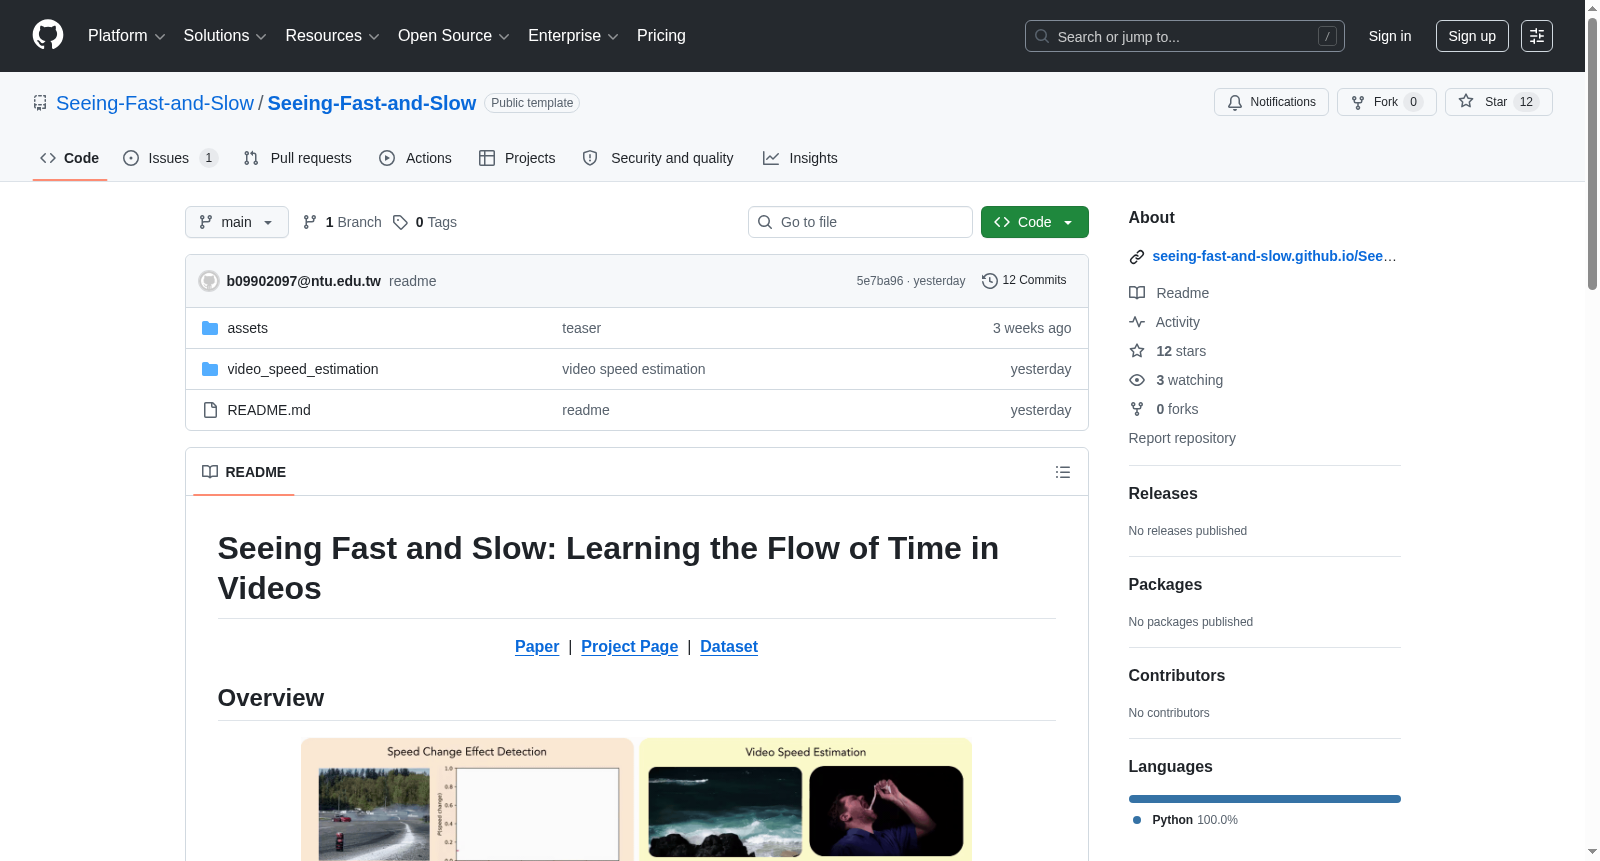
Task: Click the book icon in README tab
Action: (x=210, y=472)
